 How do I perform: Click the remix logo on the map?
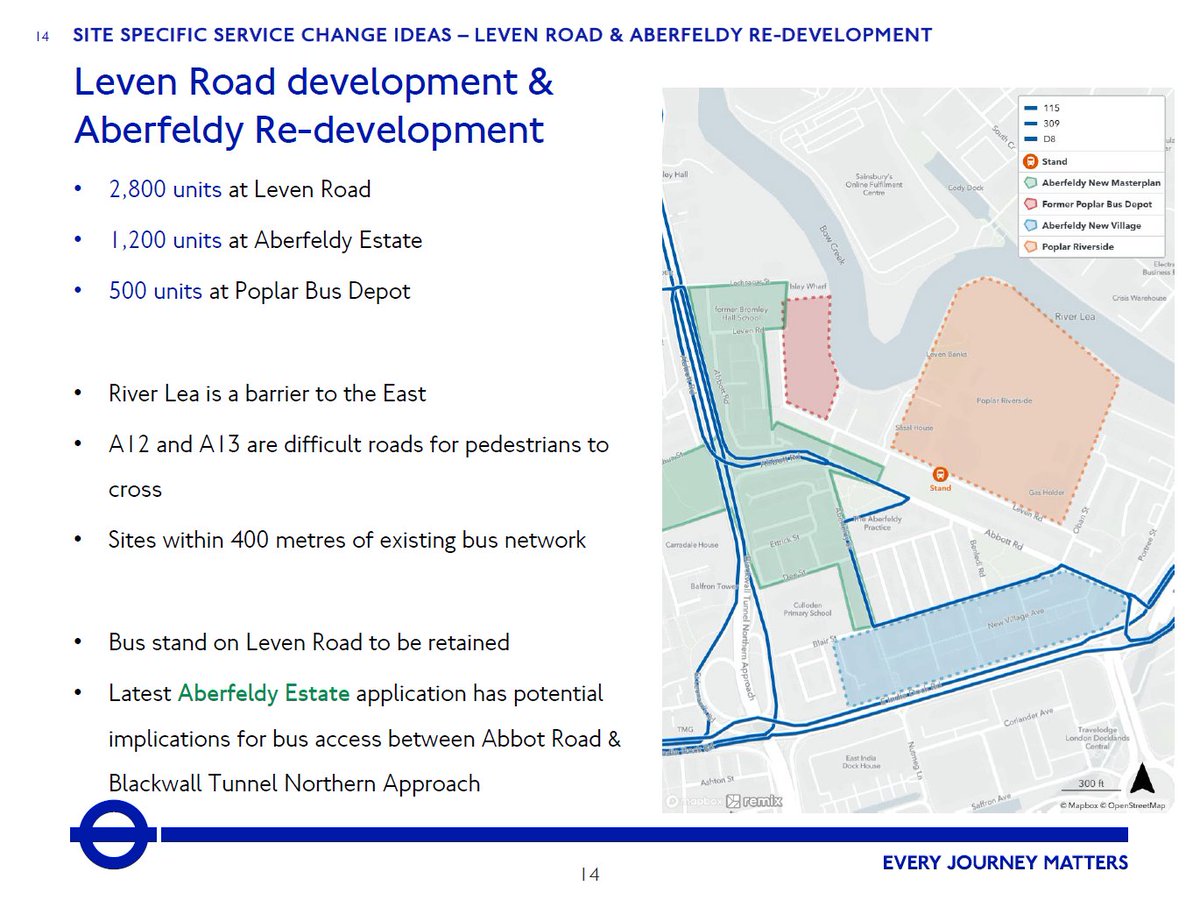click(x=754, y=801)
